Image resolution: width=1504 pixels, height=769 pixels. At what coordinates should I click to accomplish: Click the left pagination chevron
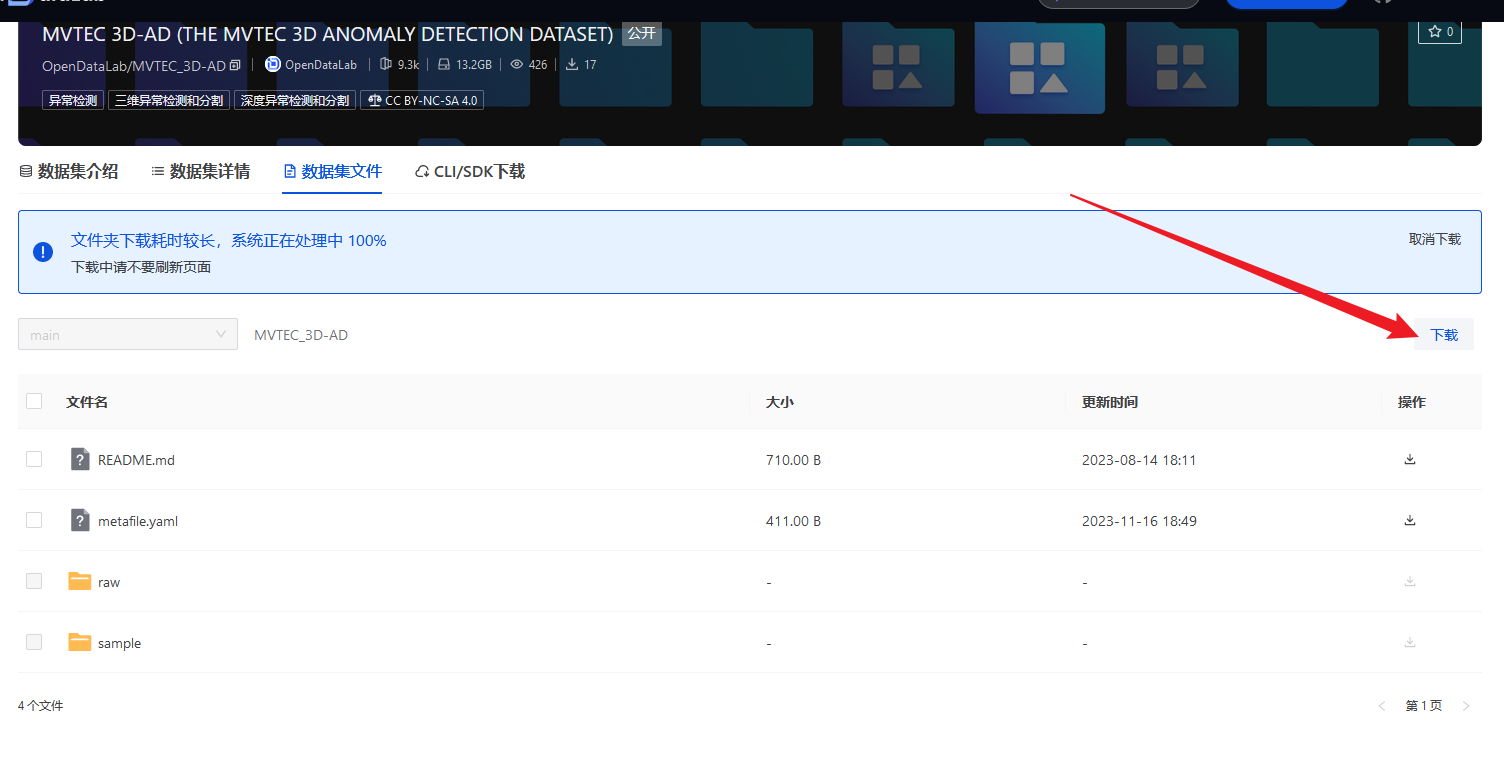1382,705
